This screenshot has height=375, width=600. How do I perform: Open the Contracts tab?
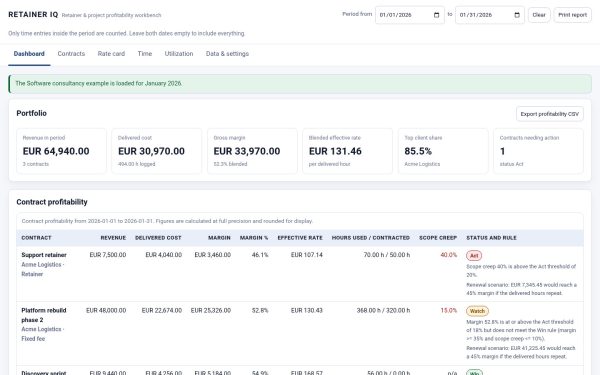click(71, 54)
